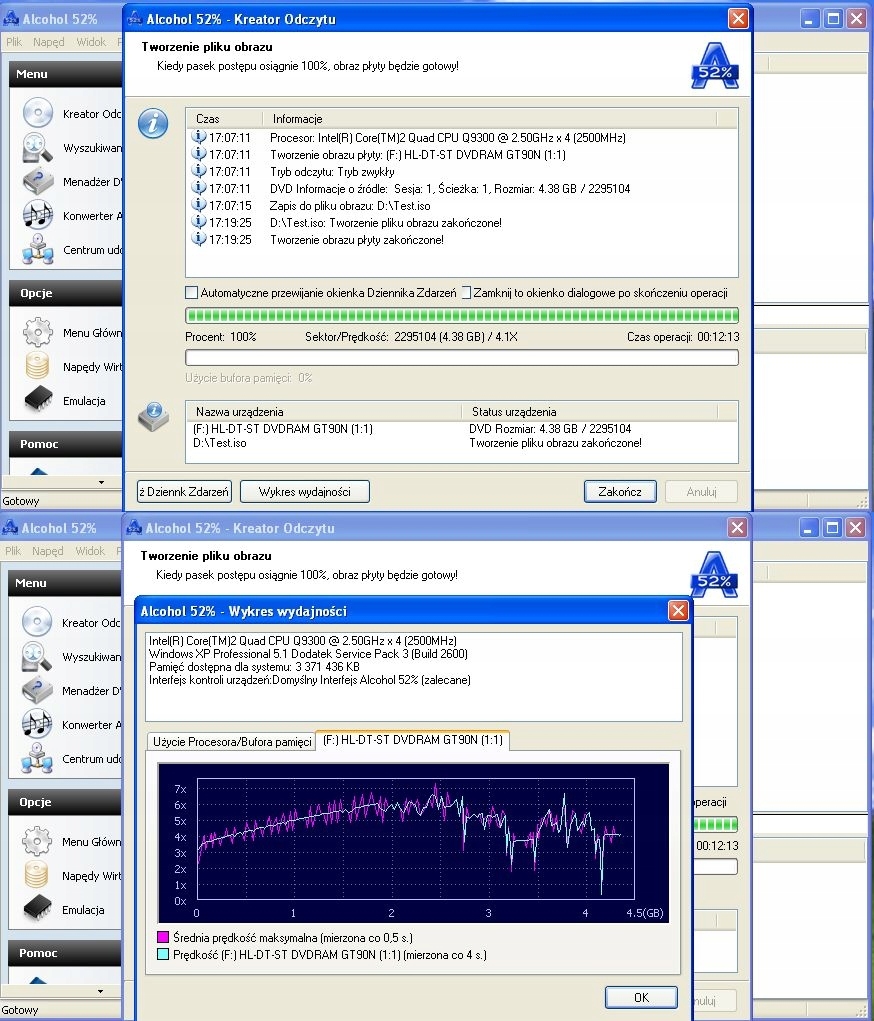Click the Zakończ button
874x1021 pixels.
click(620, 492)
